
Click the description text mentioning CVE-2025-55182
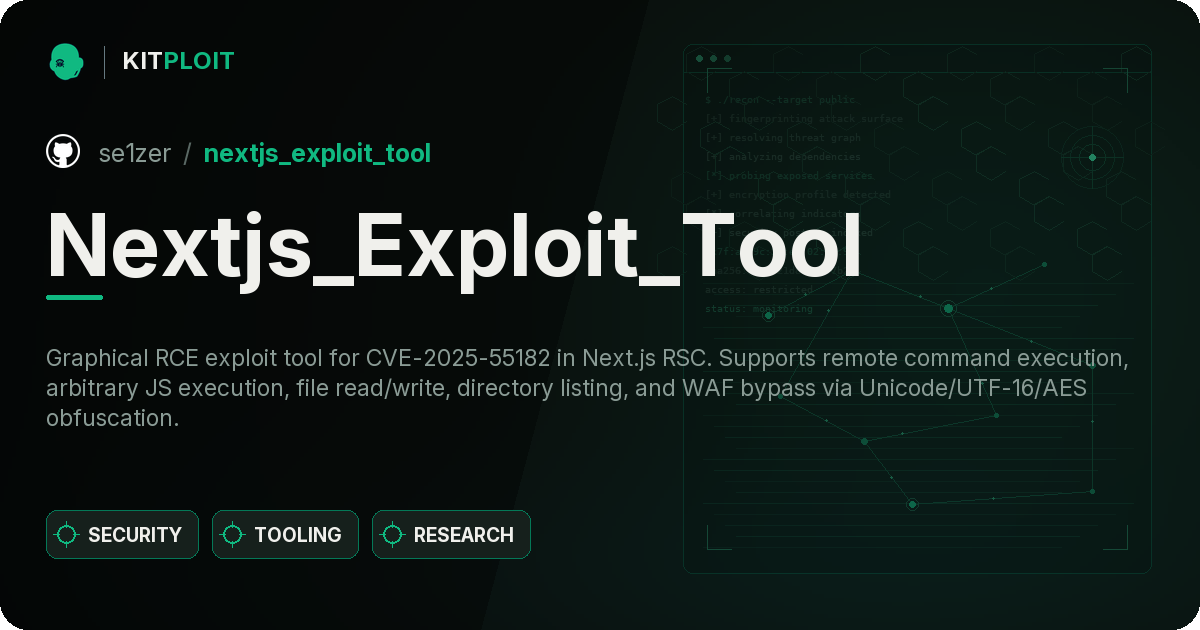588,388
